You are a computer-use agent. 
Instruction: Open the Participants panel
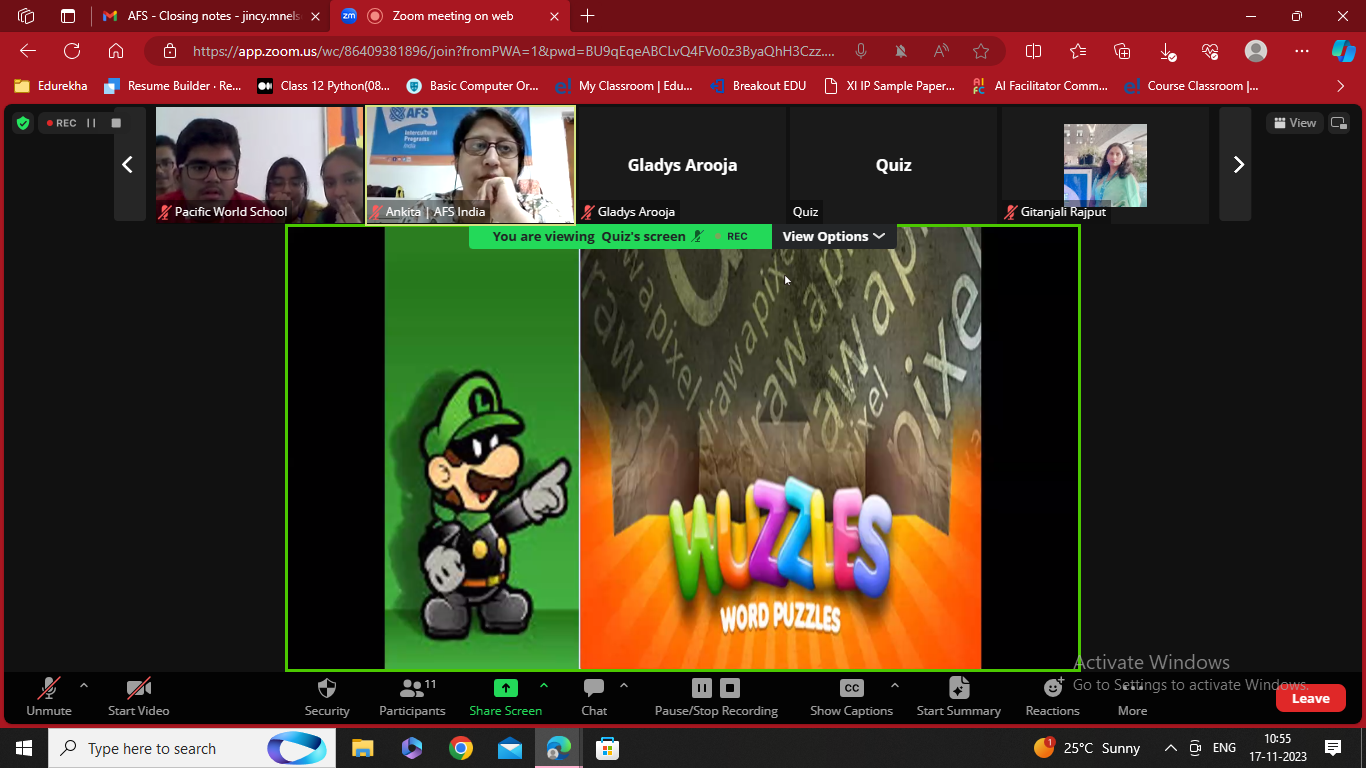tap(412, 697)
